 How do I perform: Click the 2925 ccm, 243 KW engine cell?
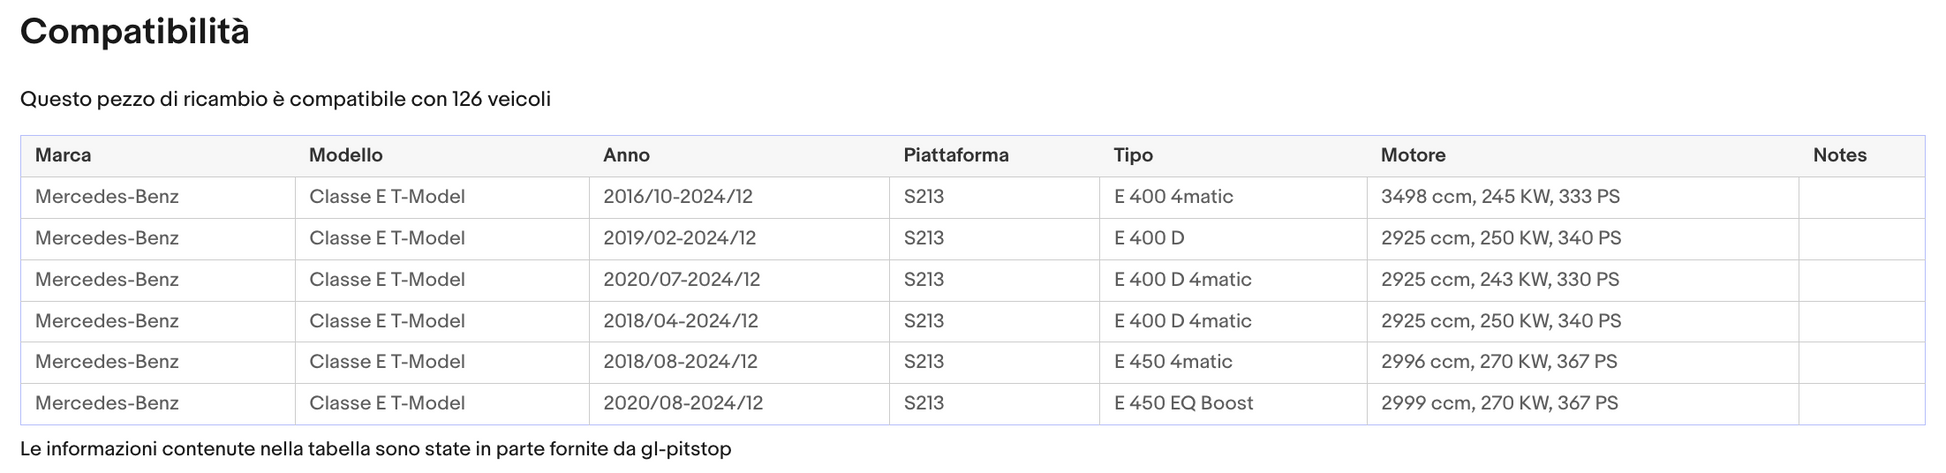(x=1583, y=280)
